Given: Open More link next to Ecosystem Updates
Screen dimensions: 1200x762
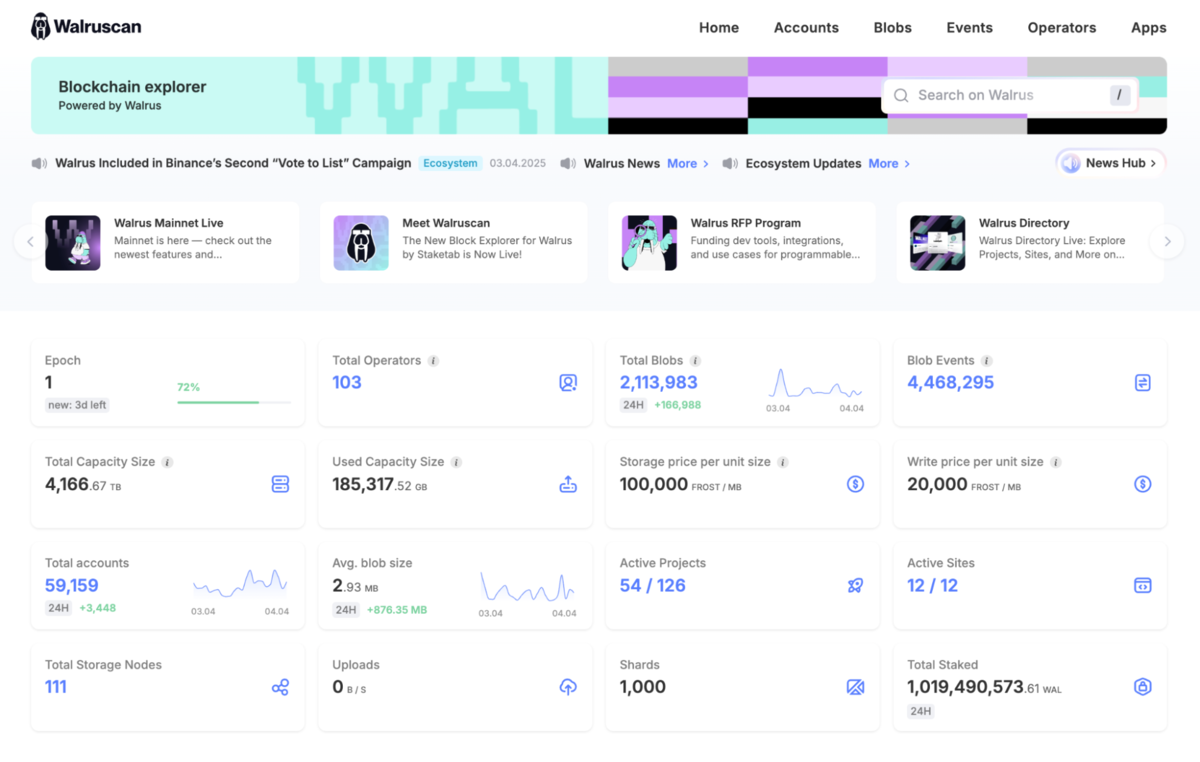Looking at the screenshot, I should 889,163.
